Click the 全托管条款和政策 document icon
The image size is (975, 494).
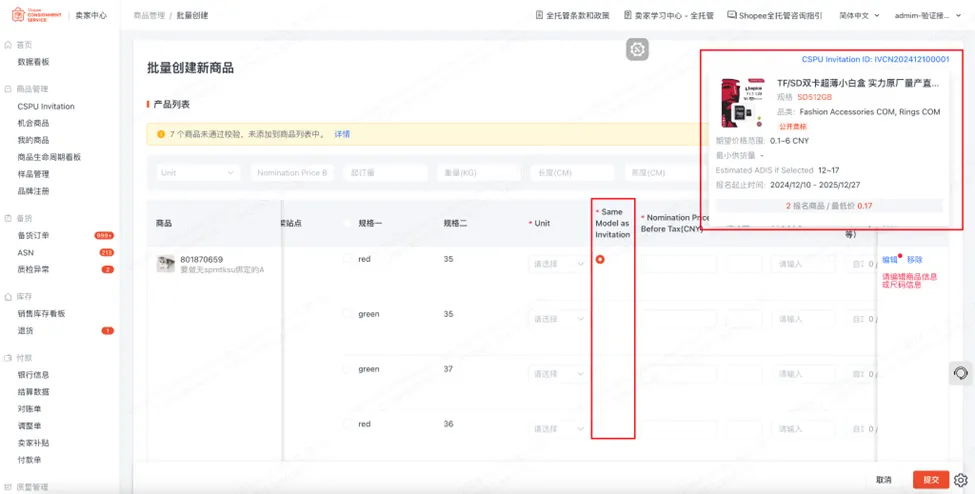point(539,16)
